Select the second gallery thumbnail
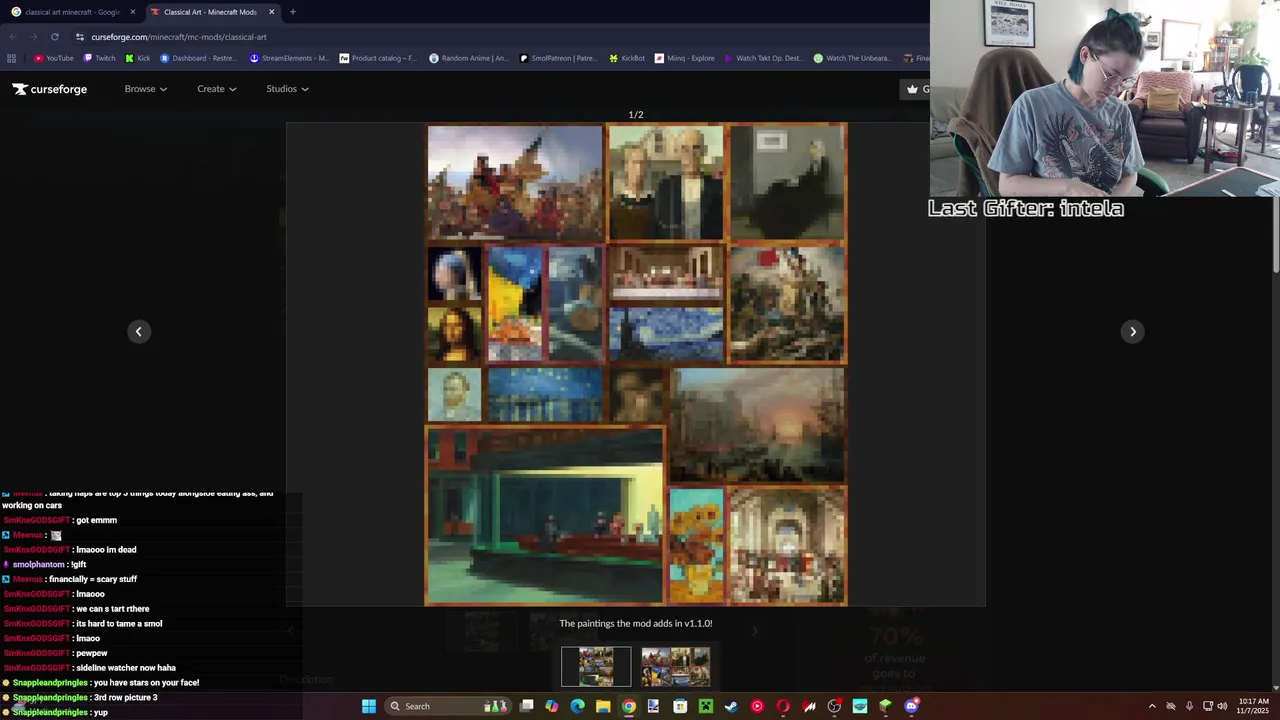Screen dimensions: 1280x720 [676, 667]
